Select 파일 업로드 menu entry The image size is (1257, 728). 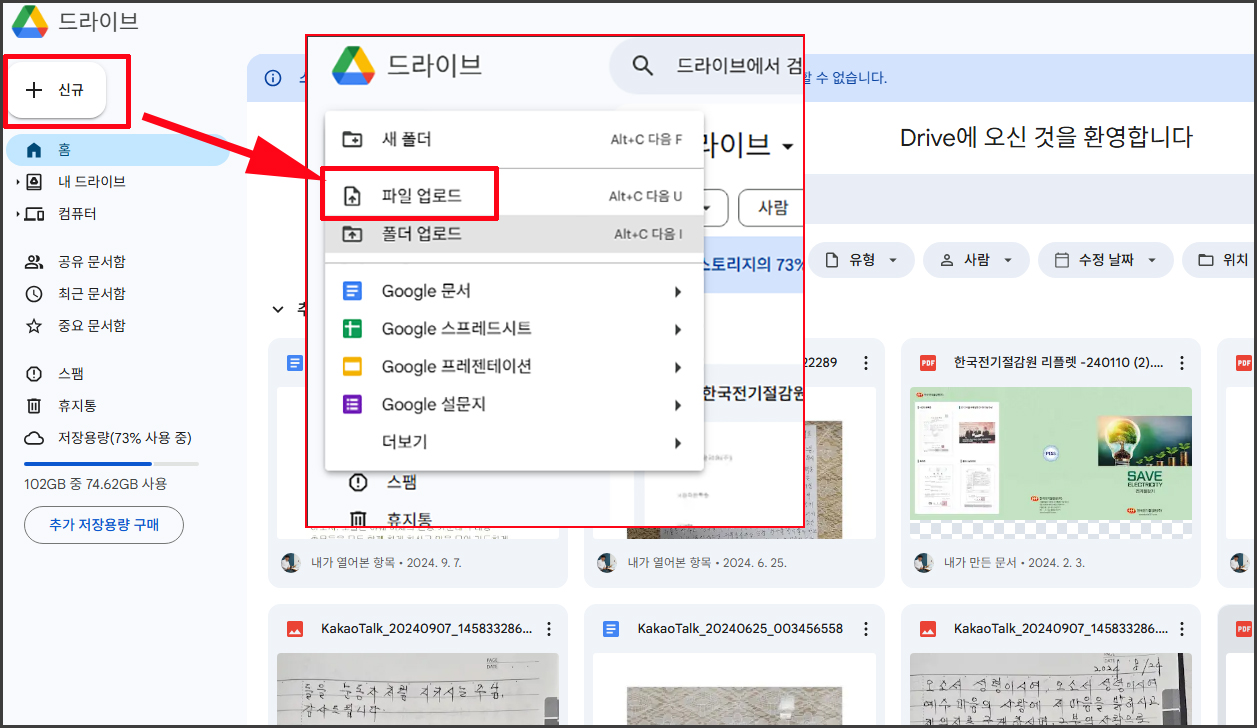(x=514, y=196)
